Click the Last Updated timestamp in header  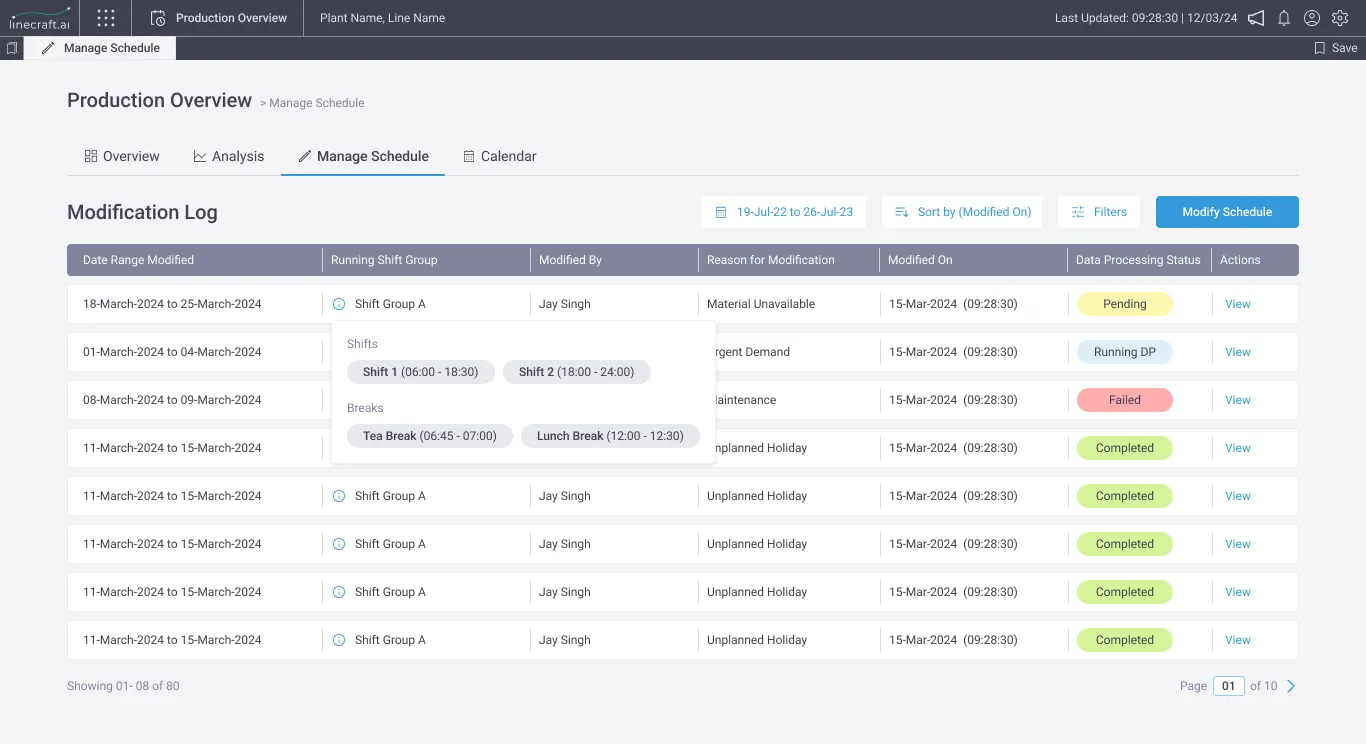(1146, 18)
